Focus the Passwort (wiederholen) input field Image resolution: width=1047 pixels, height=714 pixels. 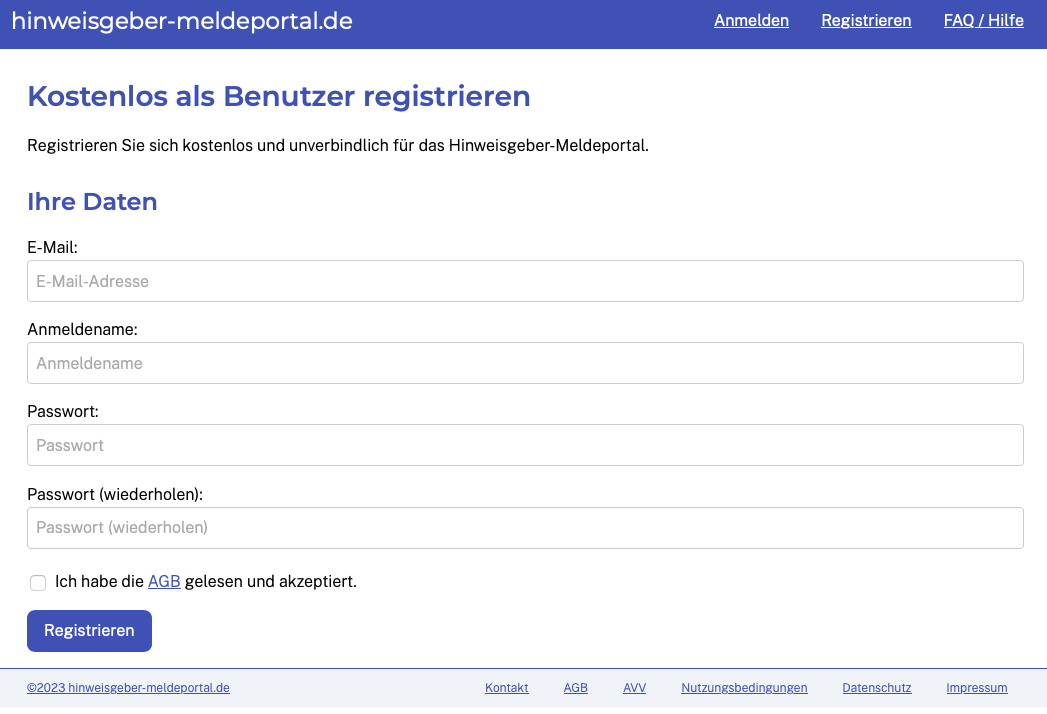(x=525, y=528)
